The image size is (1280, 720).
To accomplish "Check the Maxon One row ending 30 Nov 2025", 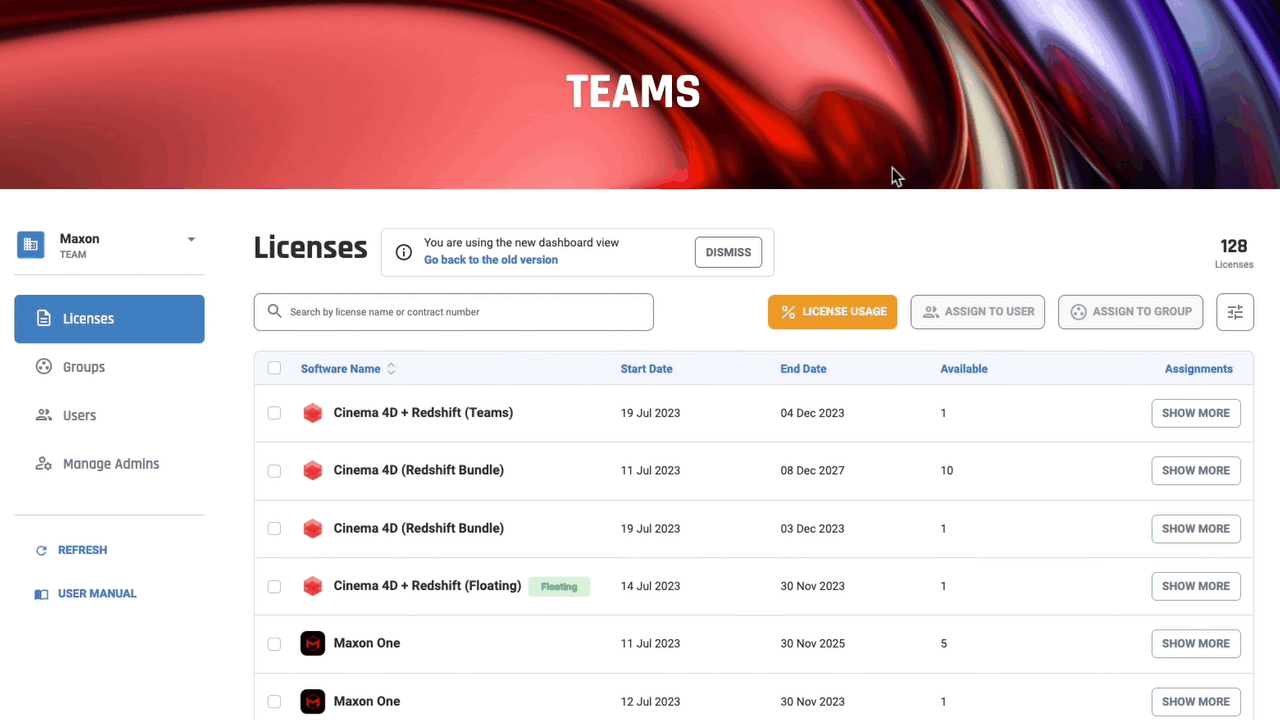I will [274, 644].
